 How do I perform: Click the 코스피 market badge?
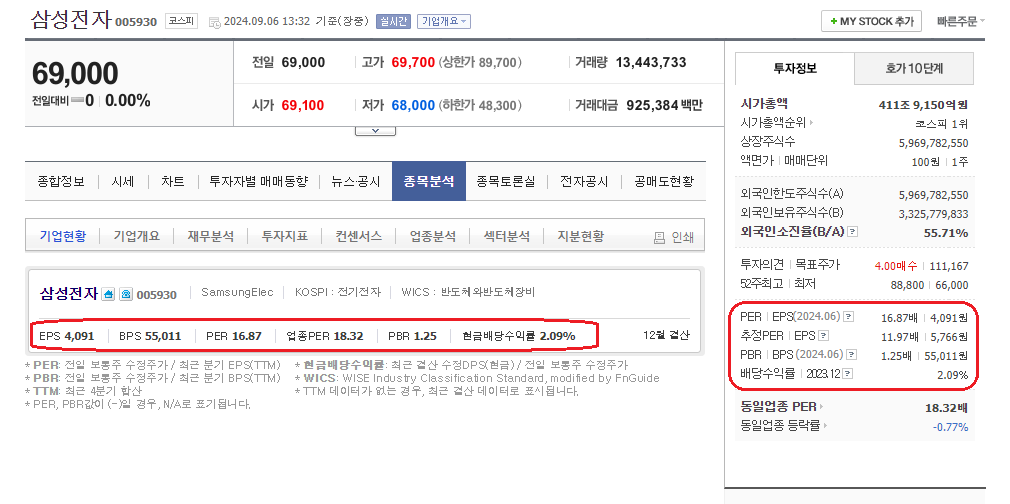pos(181,21)
